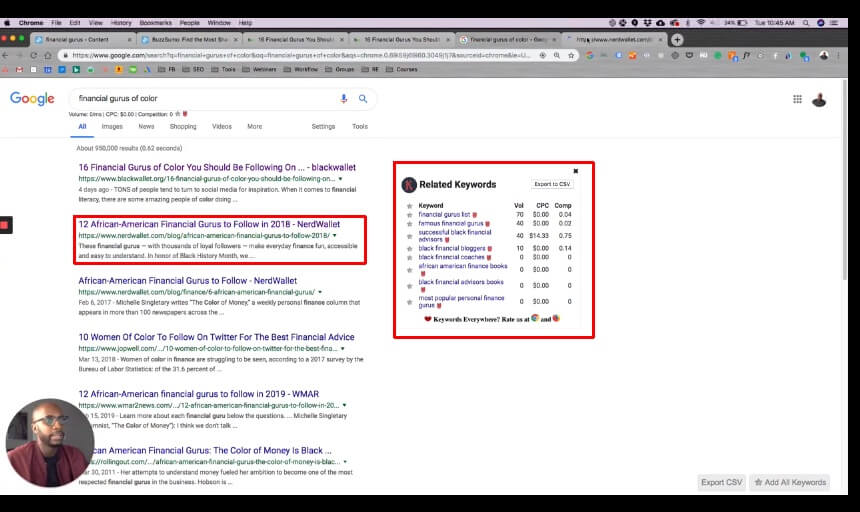Star the 'famous financial gurus' keyword
This screenshot has width=860, height=512.
(x=409, y=224)
